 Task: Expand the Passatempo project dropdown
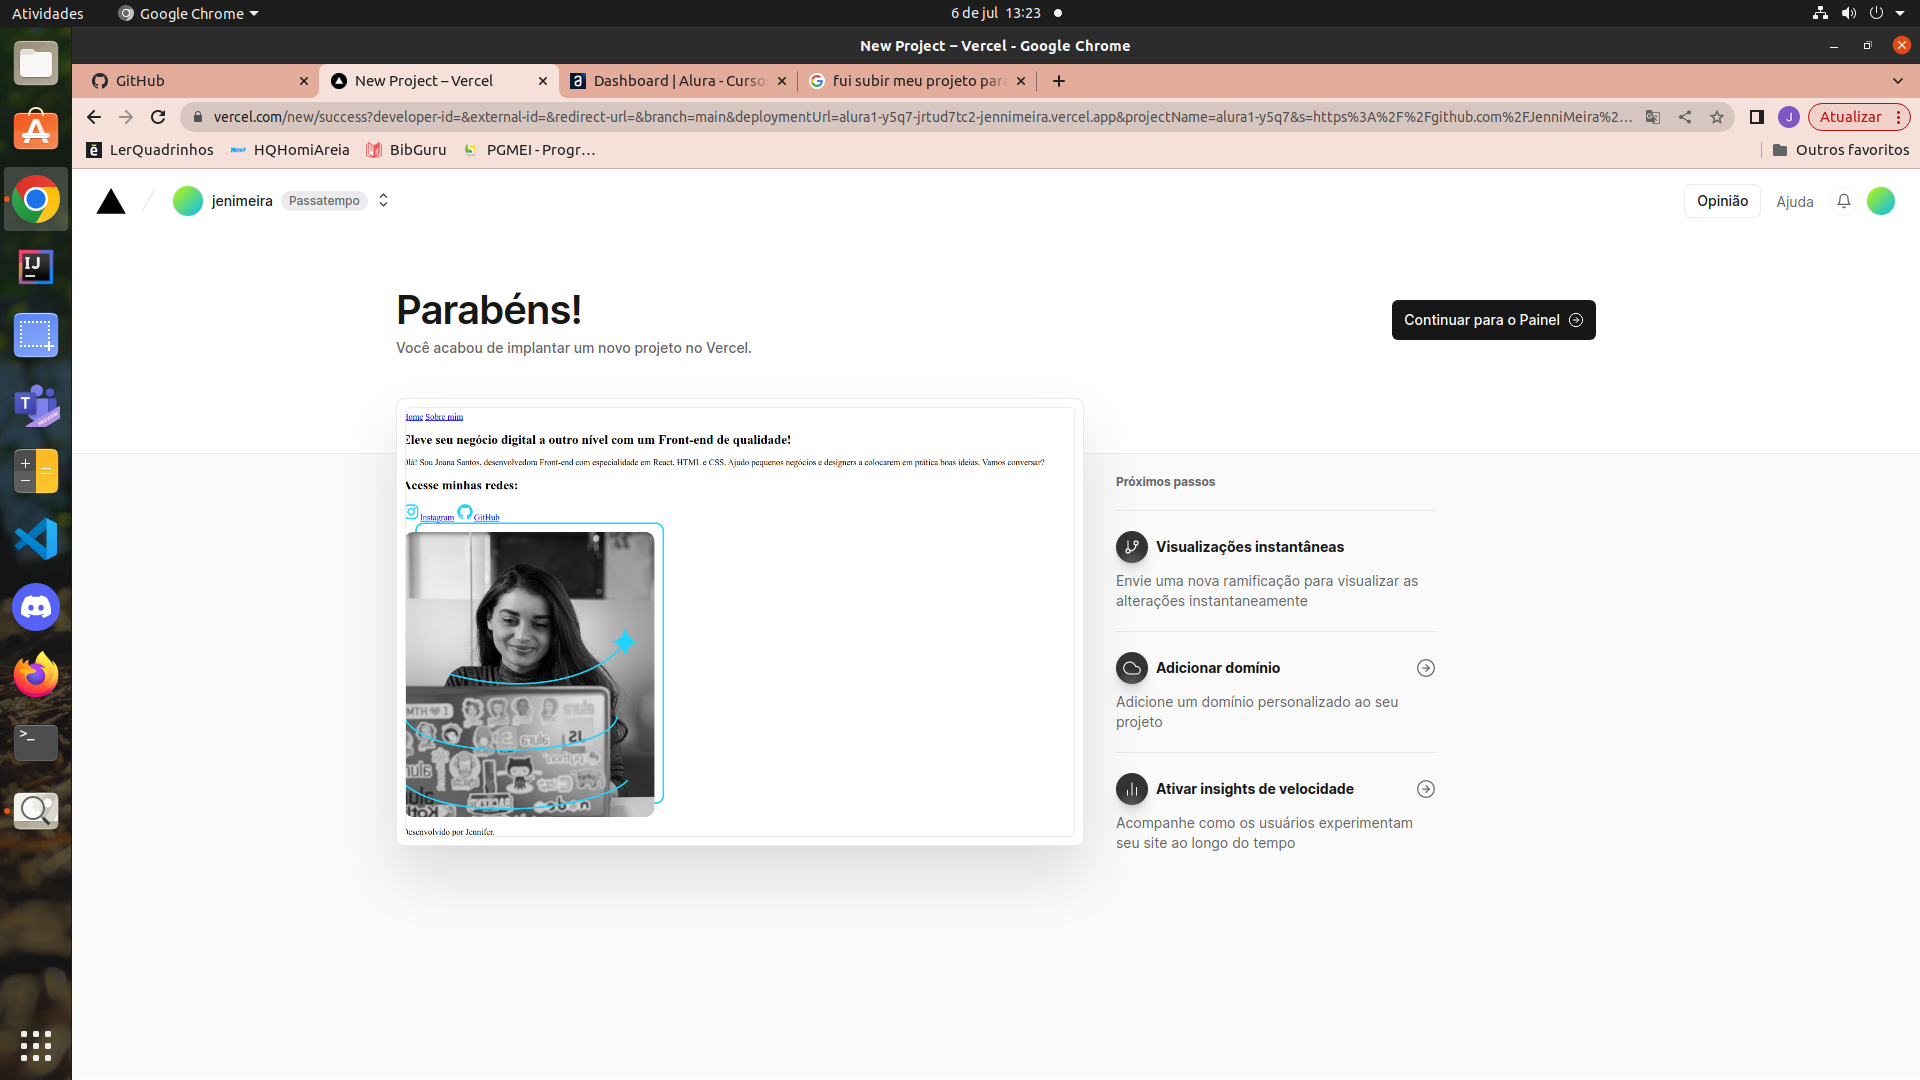coord(382,199)
